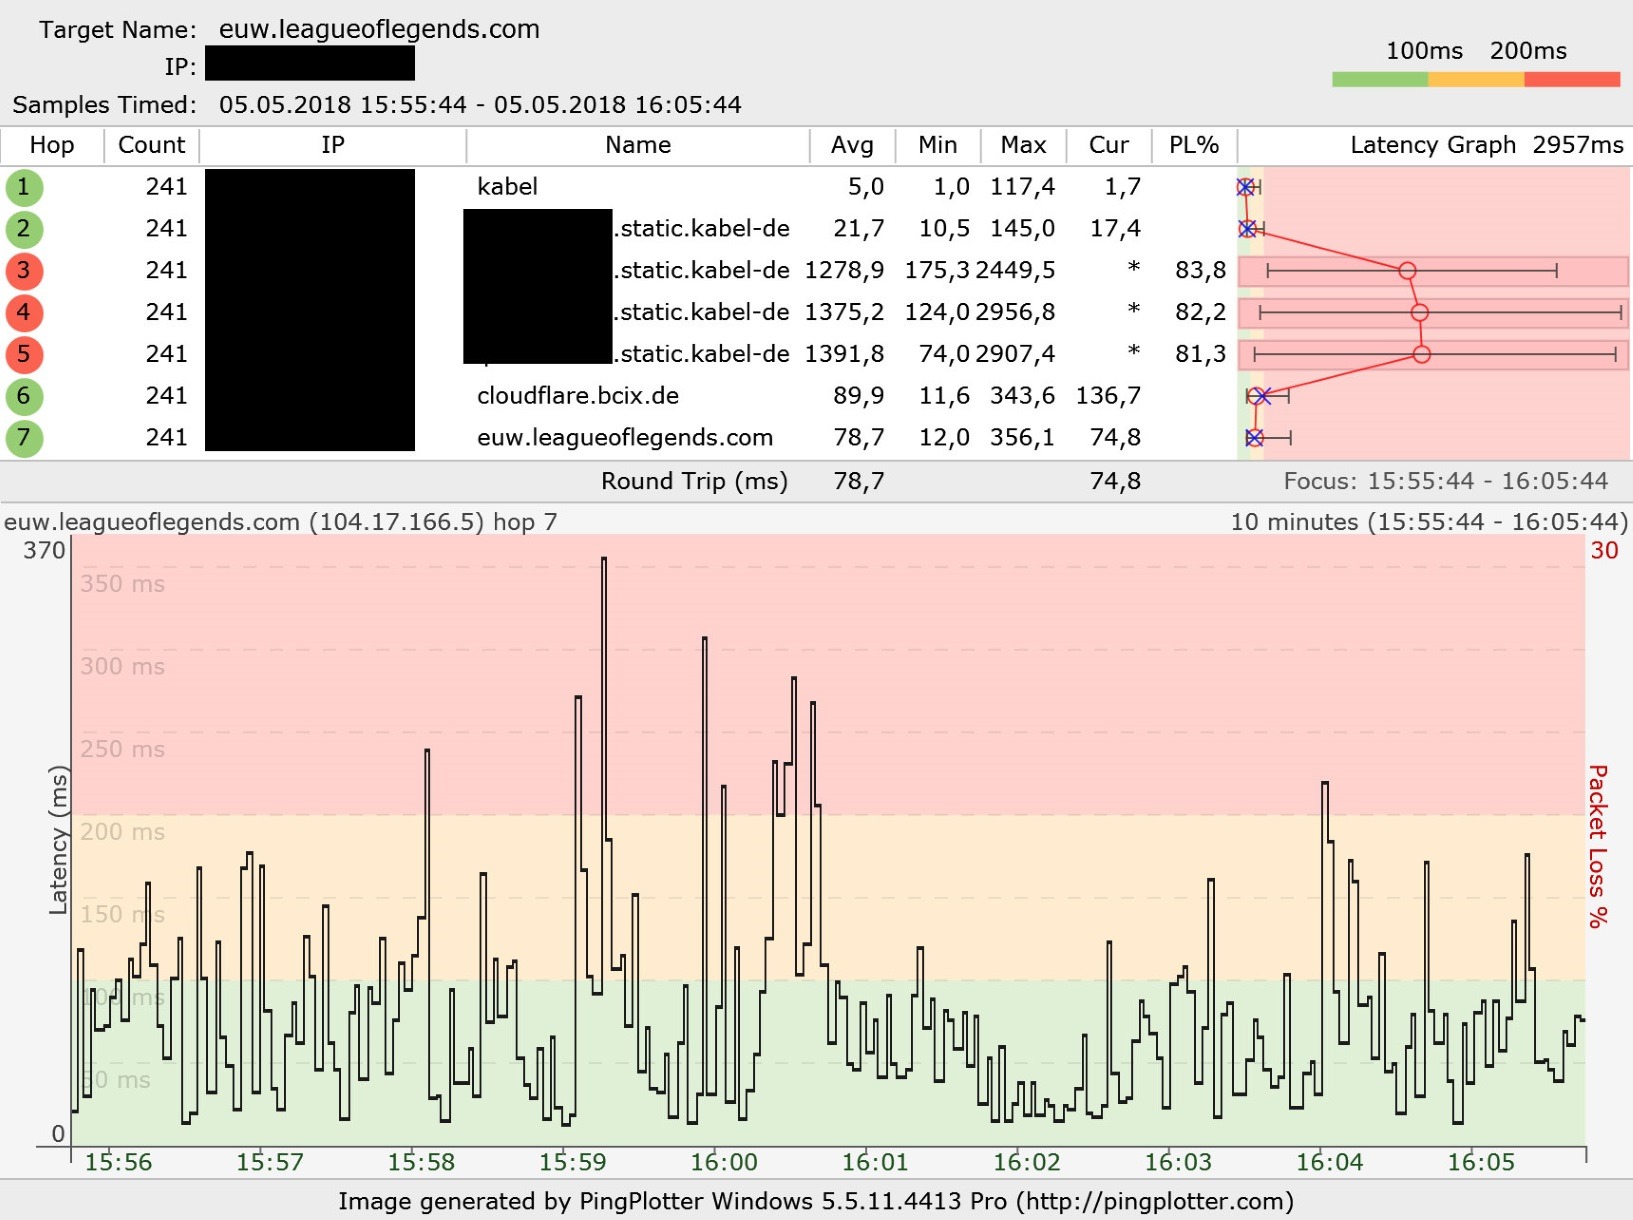
Task: Click hop 7 max value 356,1
Action: click(x=1022, y=438)
